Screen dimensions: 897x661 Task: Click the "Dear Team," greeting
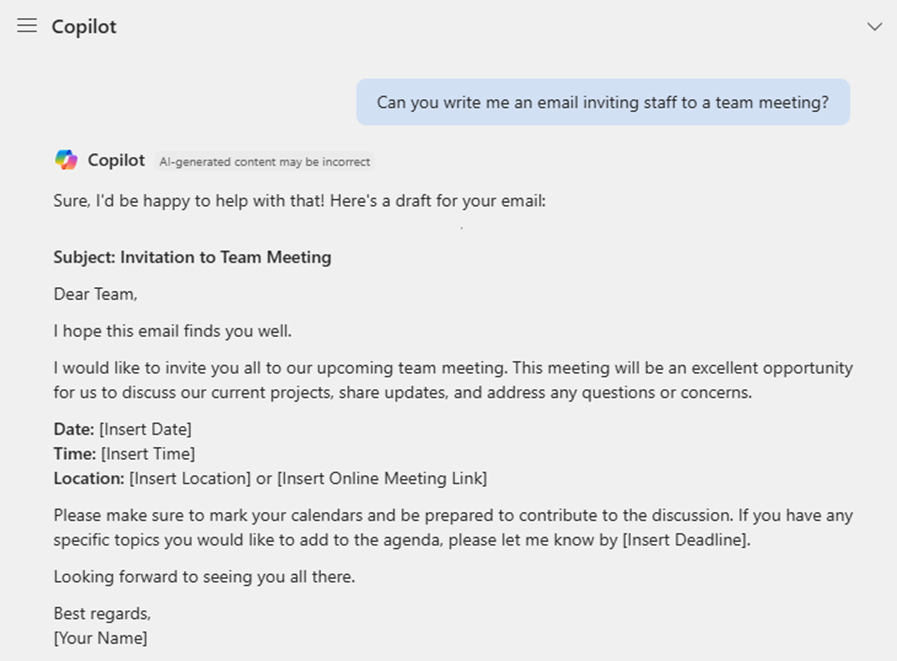pyautogui.click(x=95, y=294)
